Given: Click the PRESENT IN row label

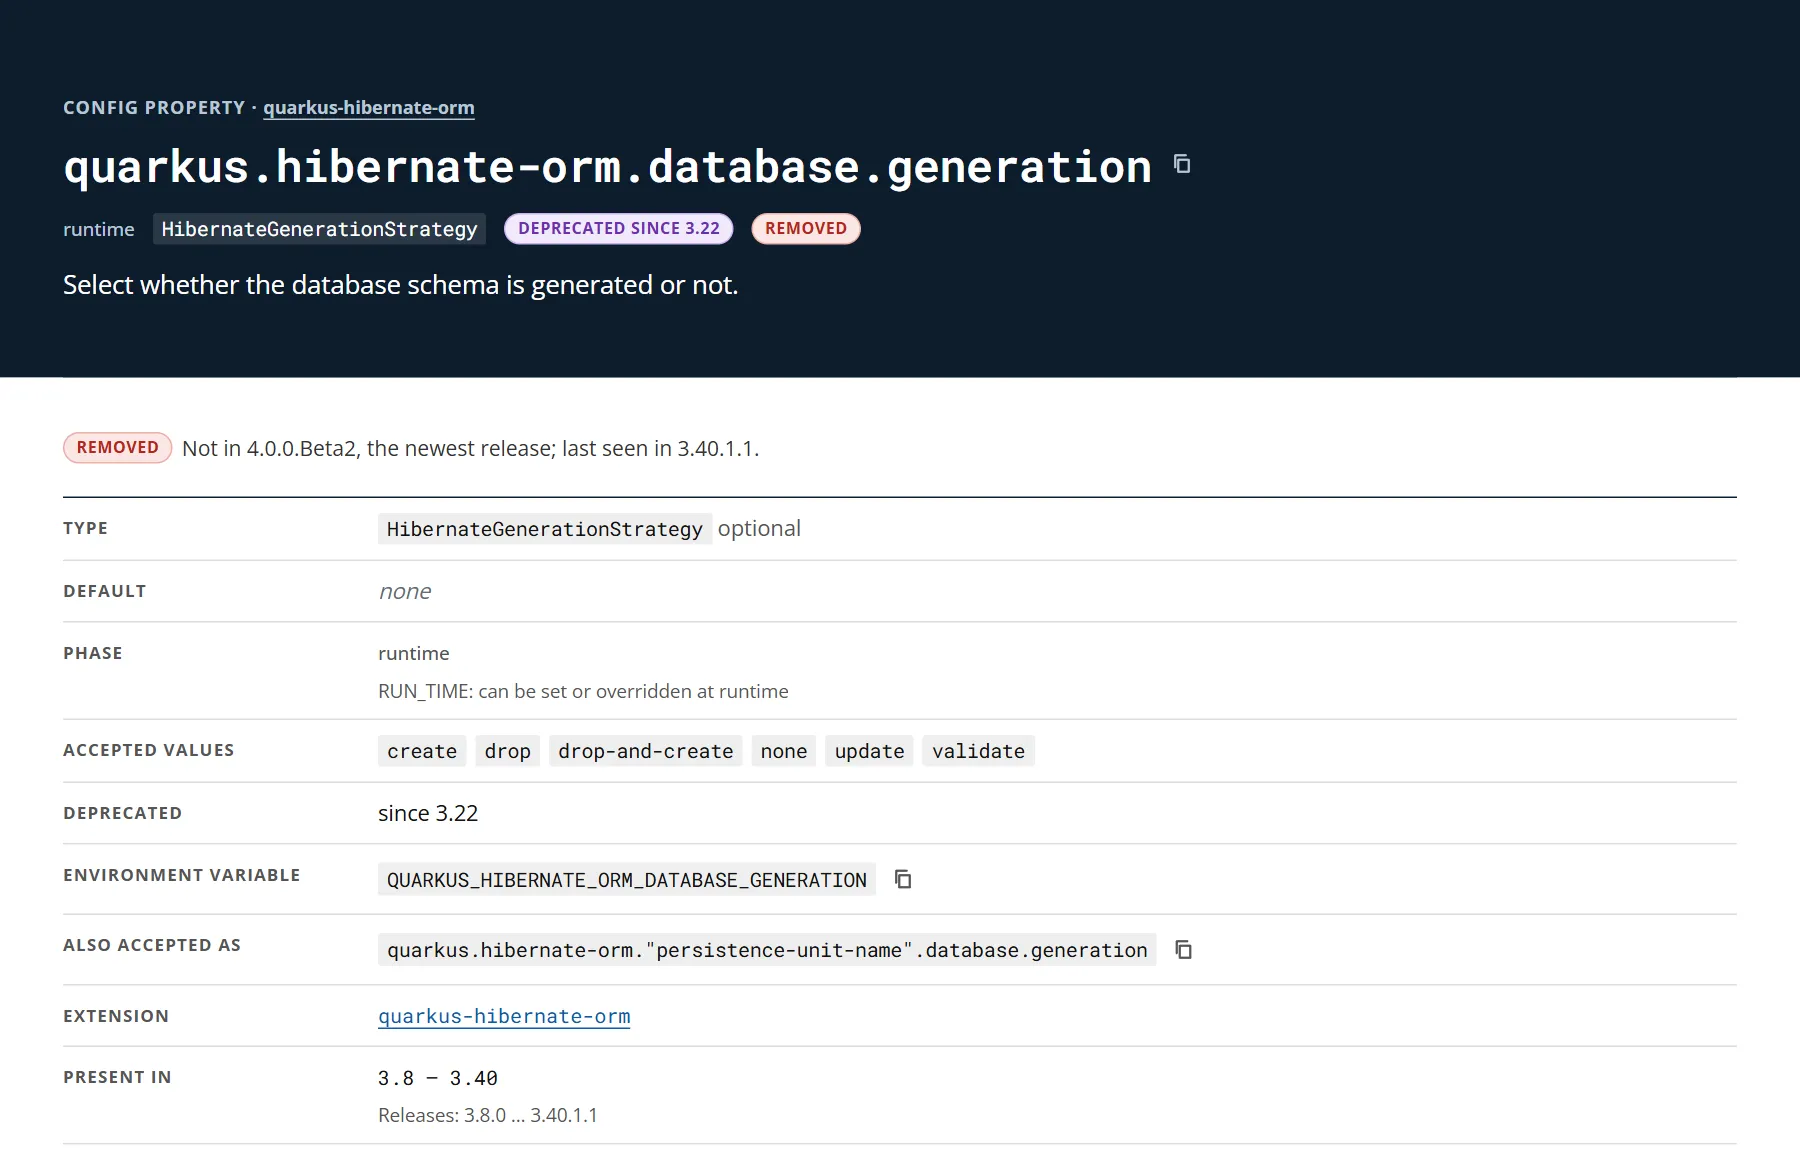Looking at the screenshot, I should [x=117, y=1077].
